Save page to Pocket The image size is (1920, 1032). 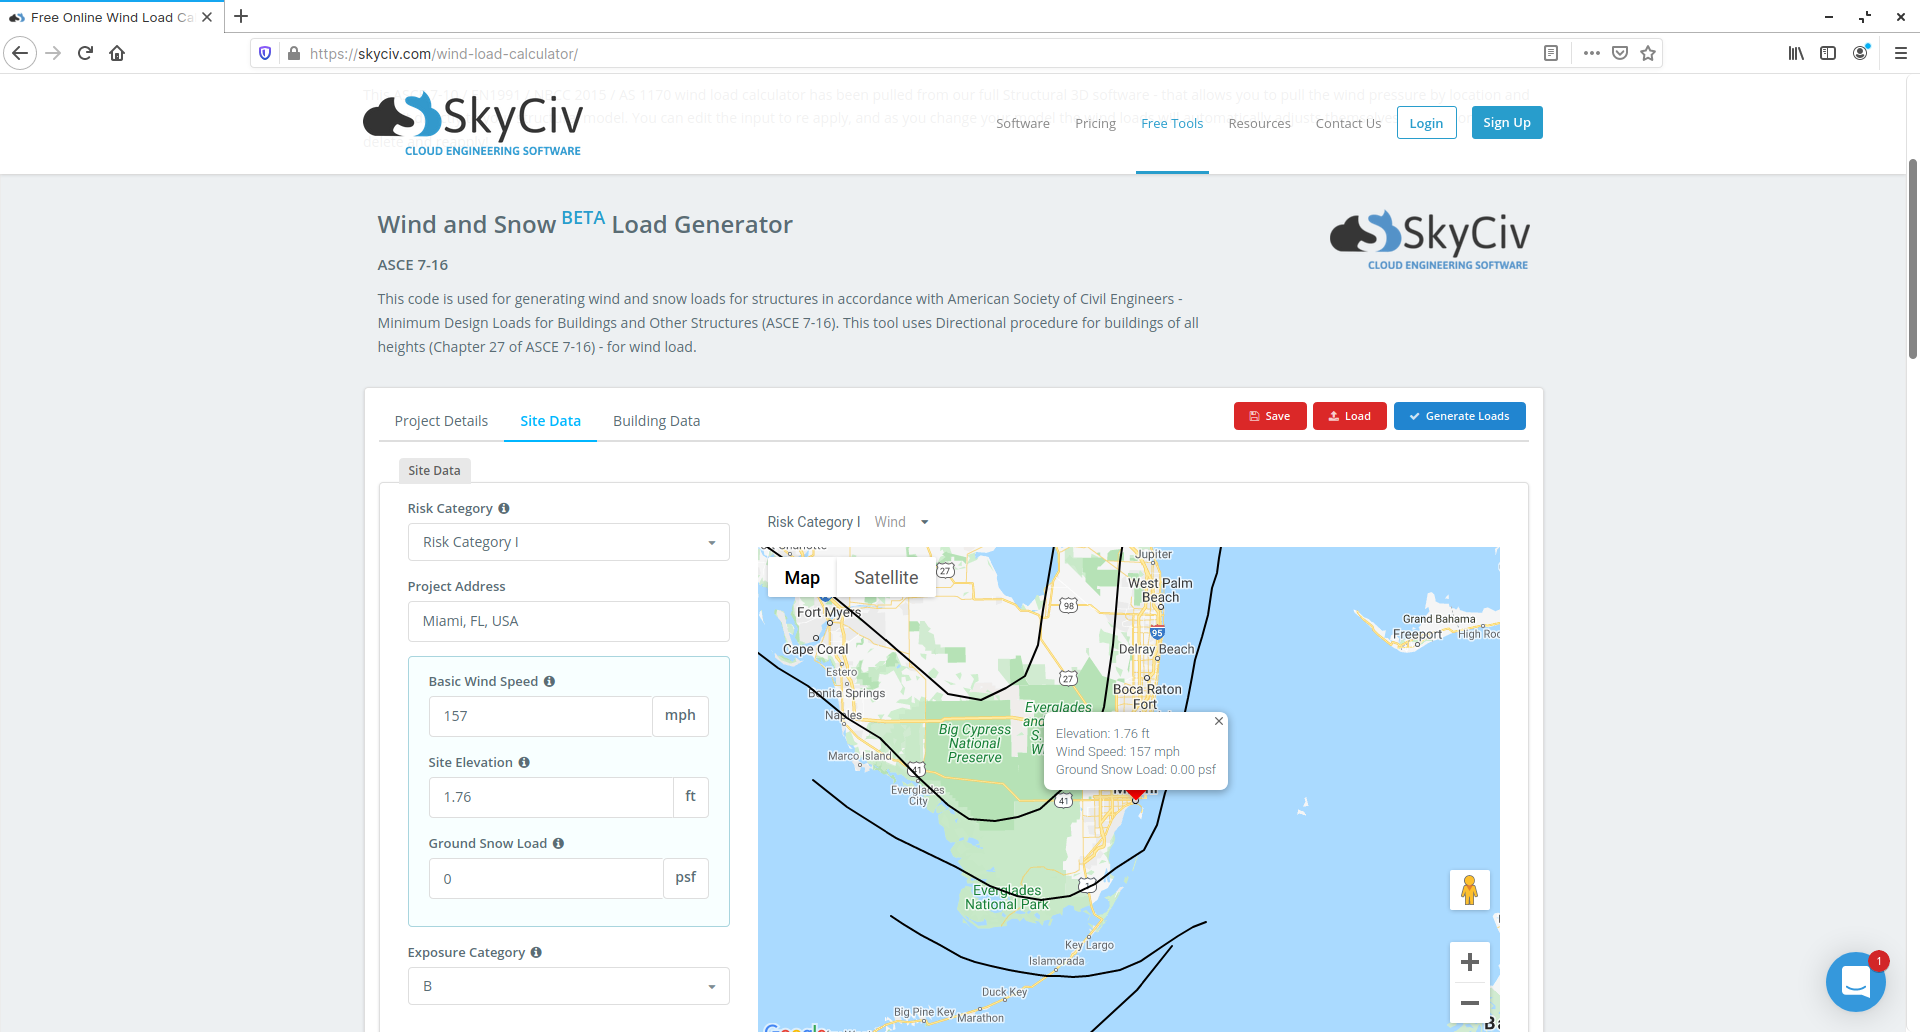coord(1620,53)
